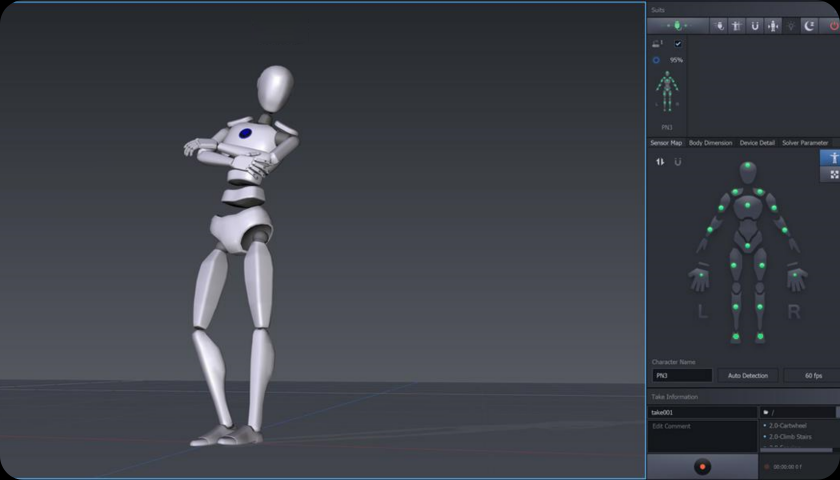Open the take folder path selector
The height and width of the screenshot is (480, 840).
797,412
